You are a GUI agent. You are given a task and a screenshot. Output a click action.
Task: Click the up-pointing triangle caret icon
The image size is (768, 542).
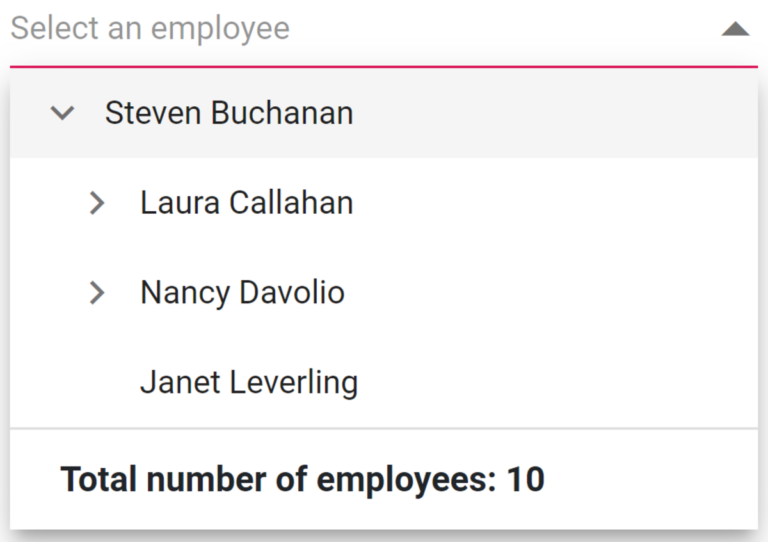tap(735, 29)
